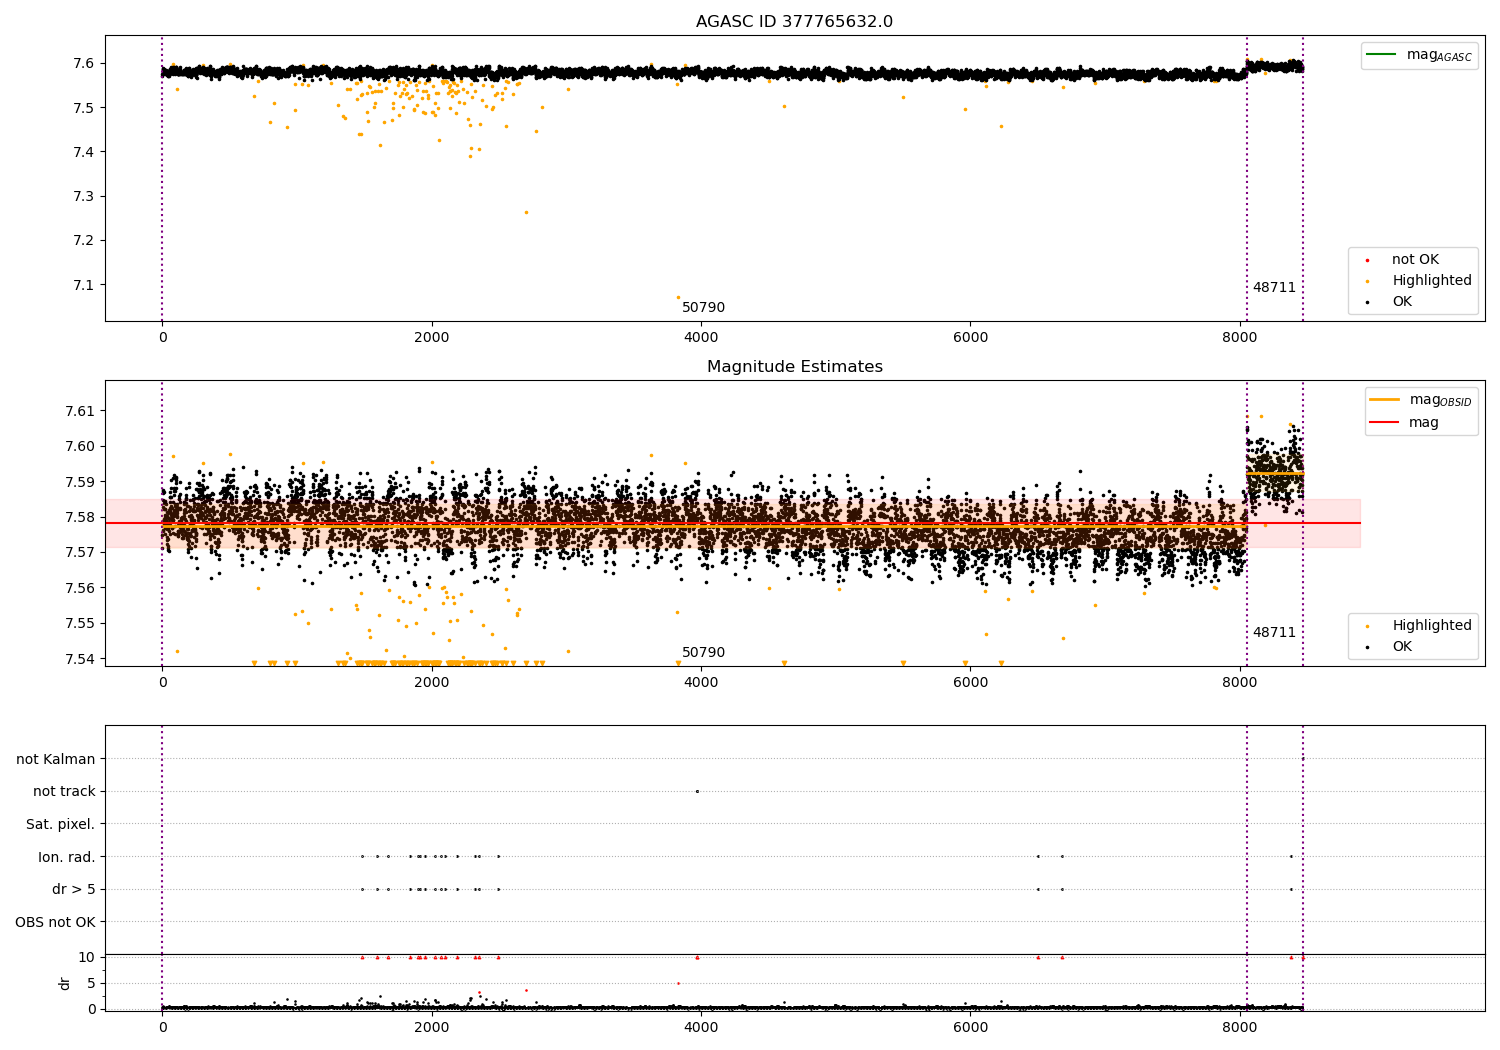Select the mag AGASC legend entry in top plot
The width and height of the screenshot is (1500, 1050).
point(1419,55)
